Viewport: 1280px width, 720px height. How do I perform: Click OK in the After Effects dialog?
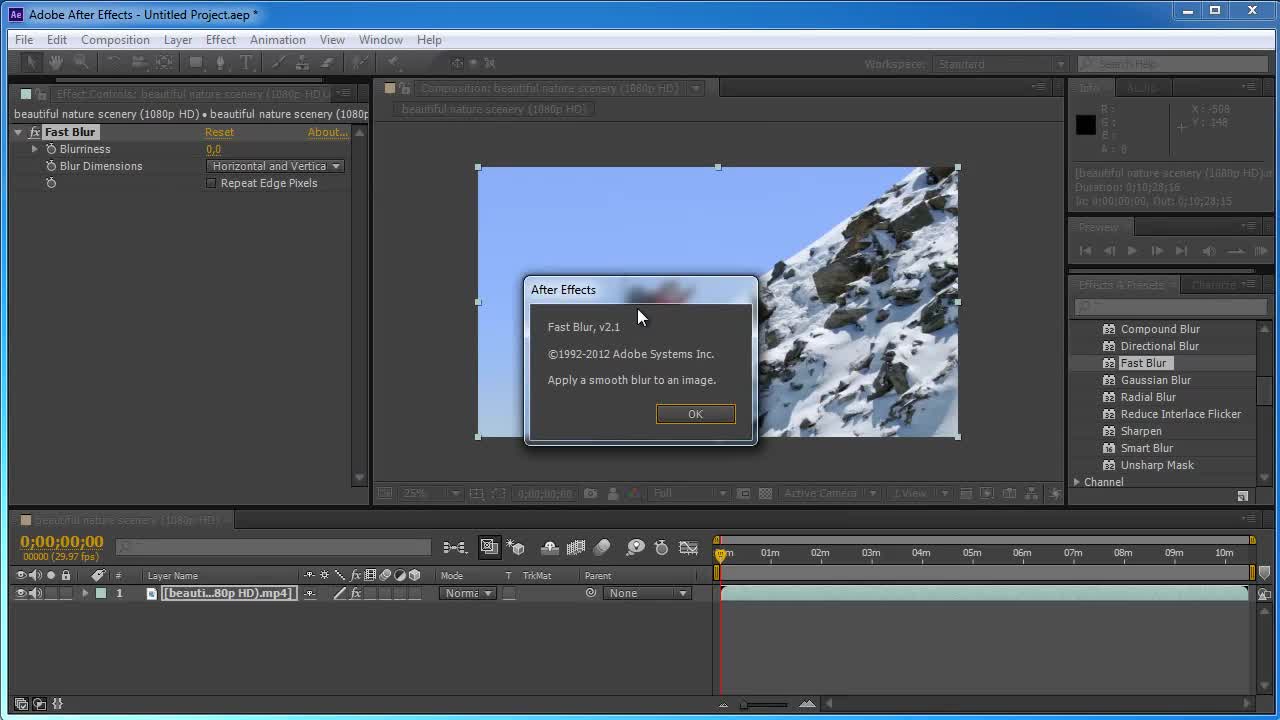tap(695, 414)
